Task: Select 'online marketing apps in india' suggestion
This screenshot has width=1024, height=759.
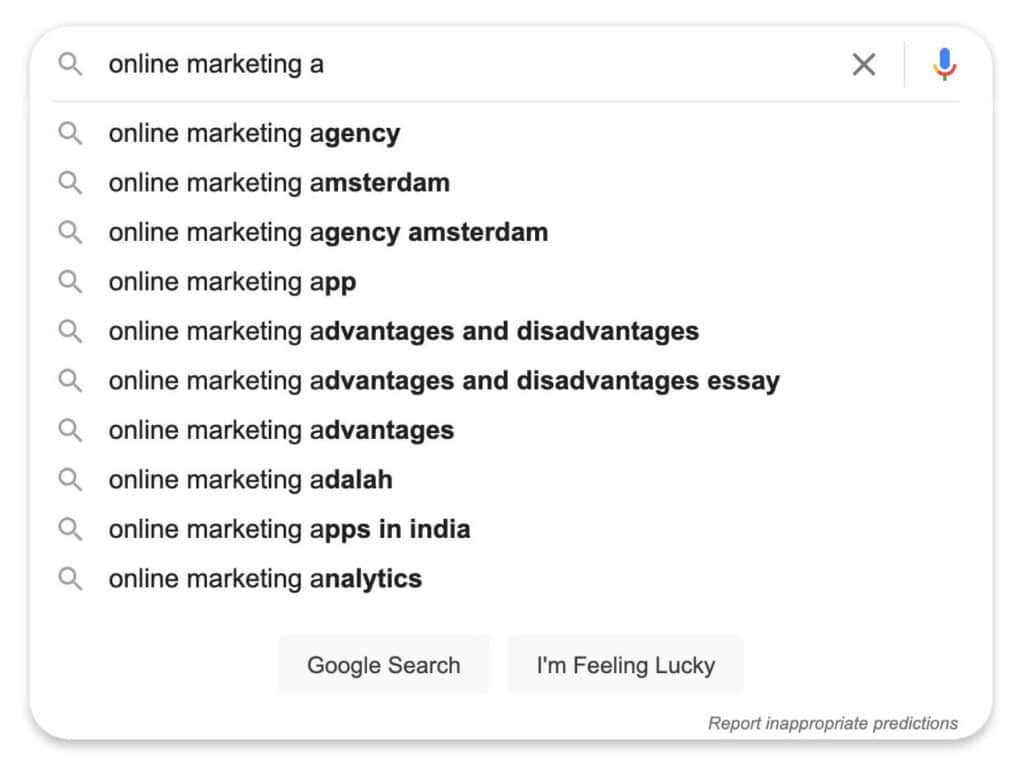Action: pos(289,529)
